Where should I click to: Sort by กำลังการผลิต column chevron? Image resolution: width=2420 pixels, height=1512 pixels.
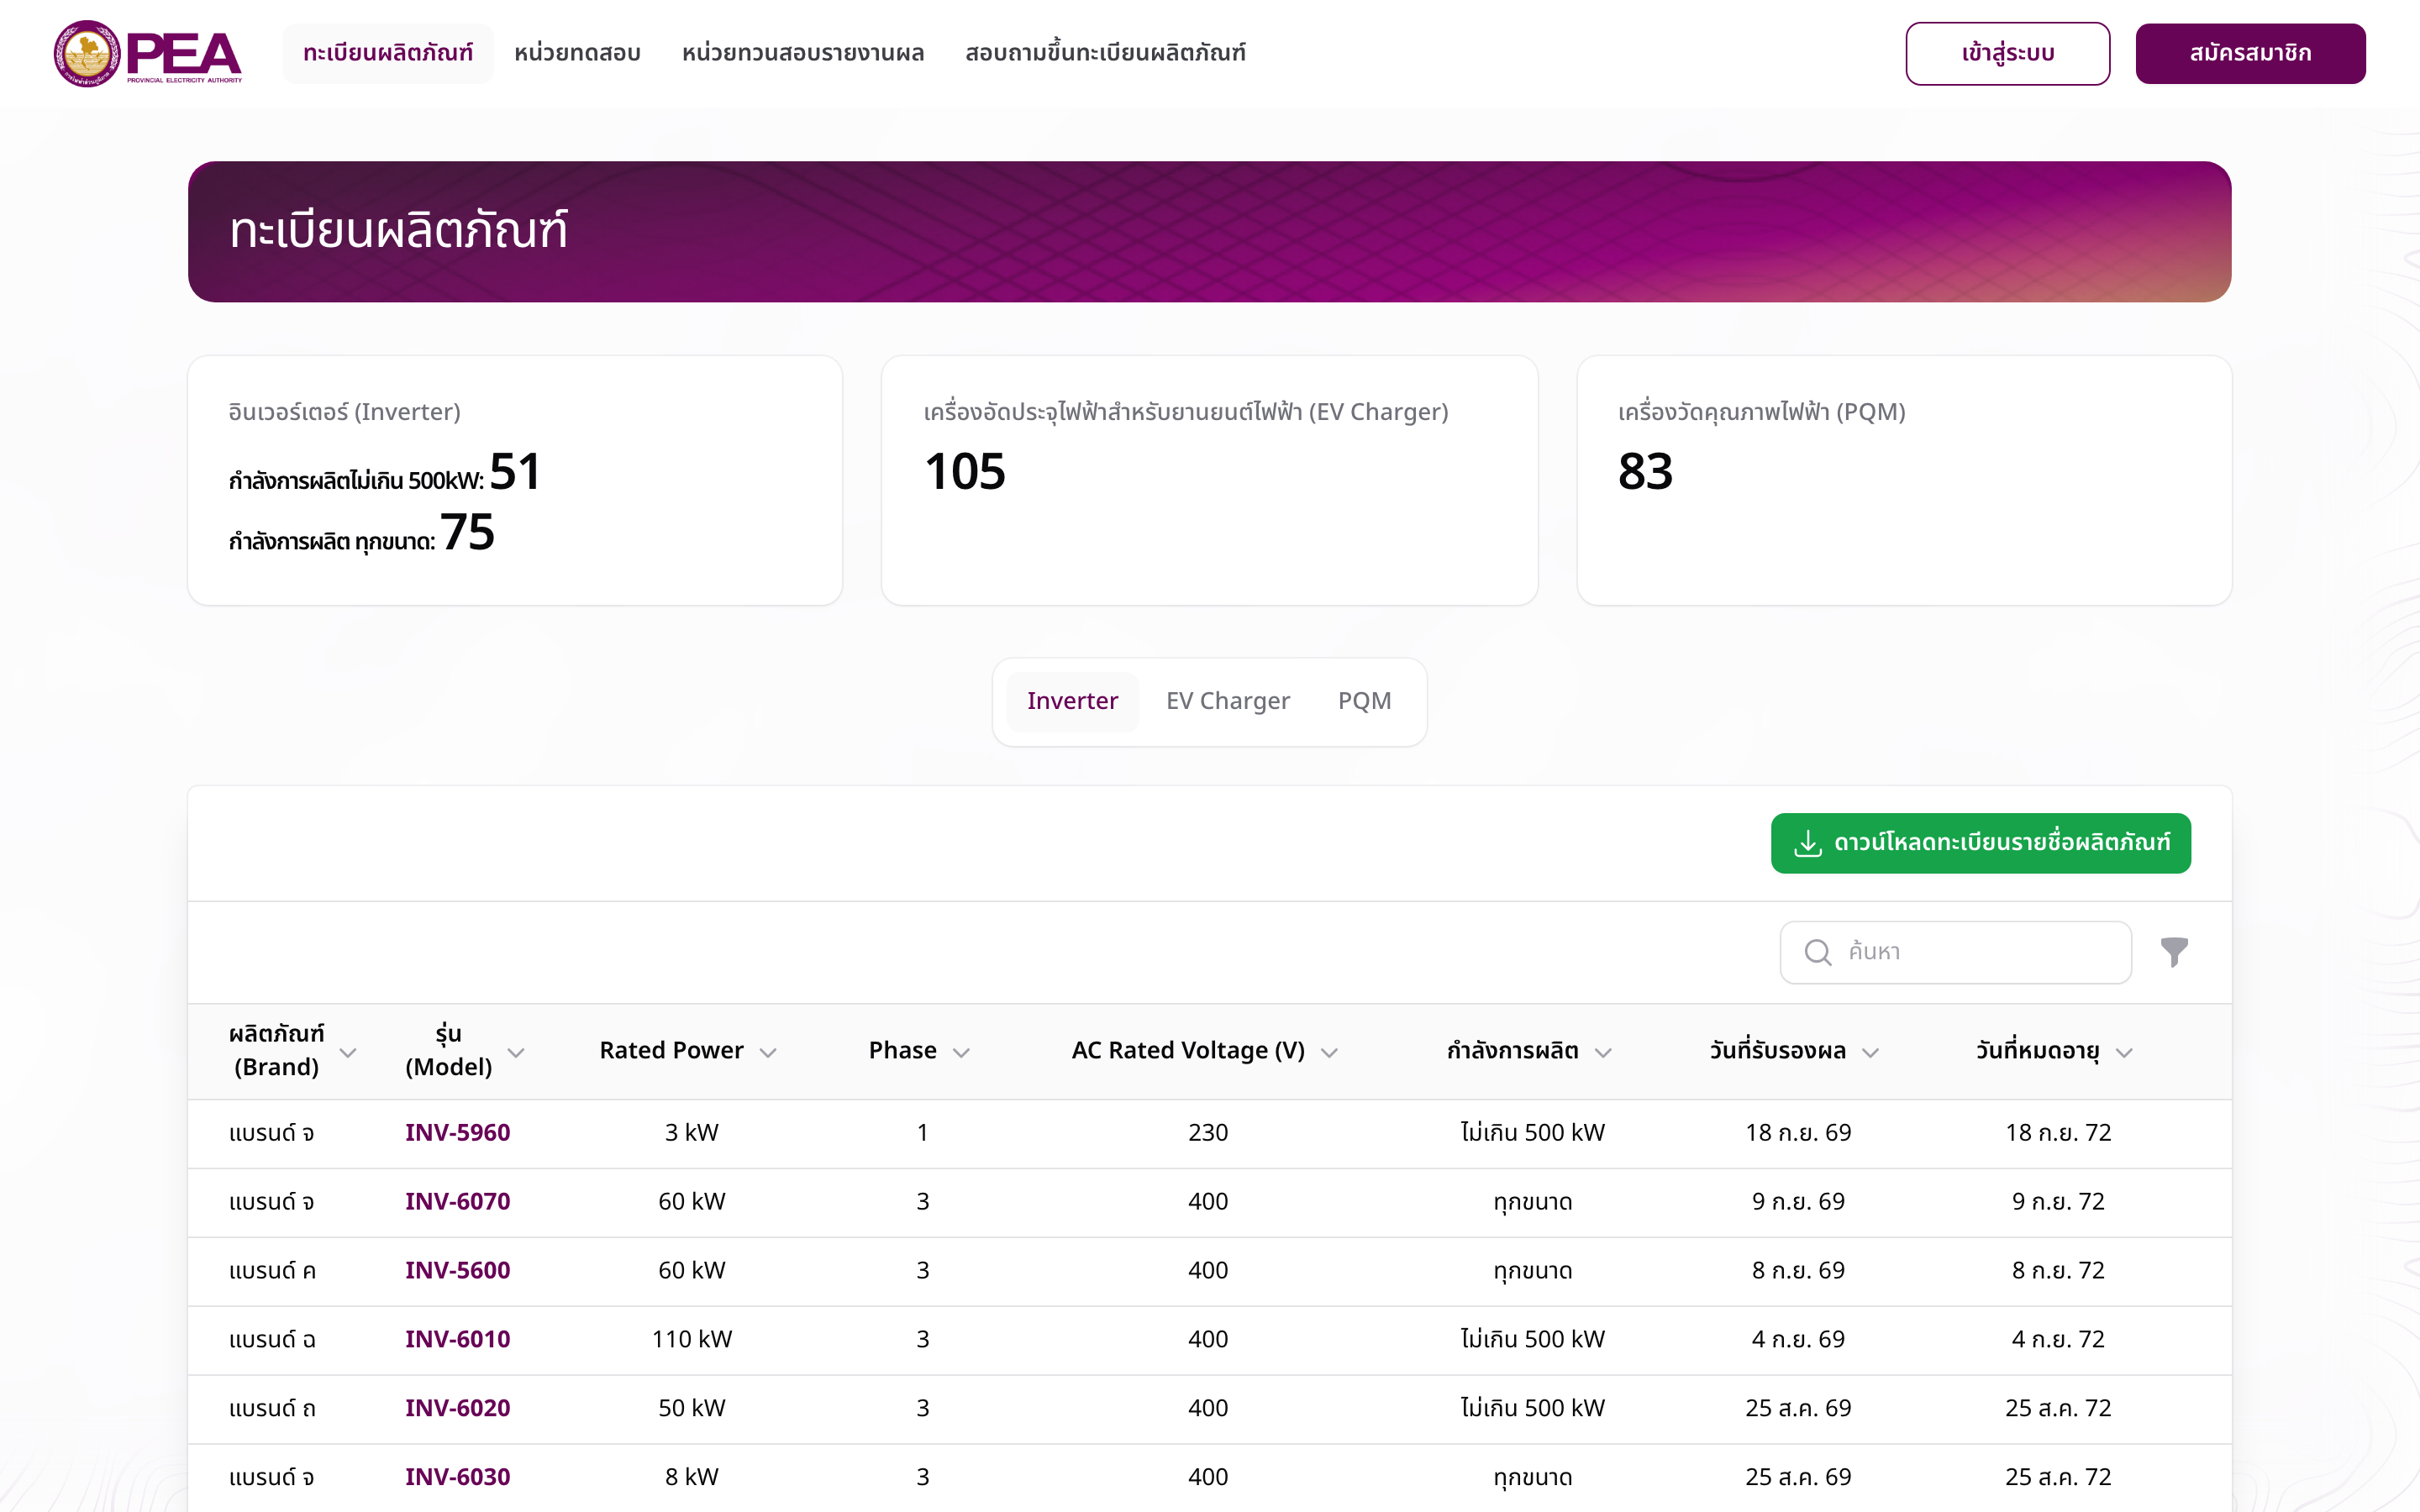[1603, 1052]
